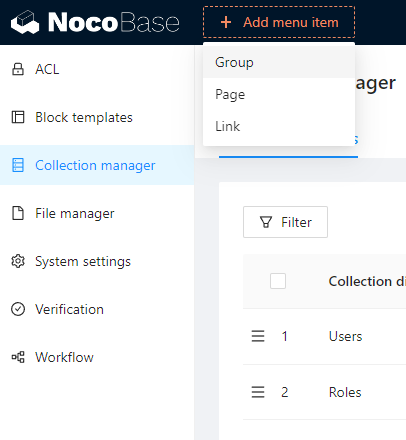406x440 pixels.
Task: Click the File manager document icon
Action: (x=18, y=213)
